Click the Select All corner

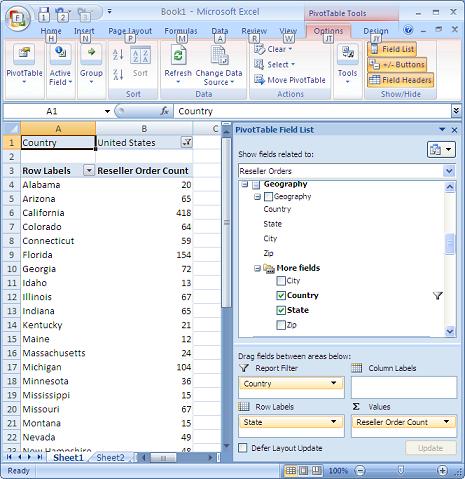[11, 129]
